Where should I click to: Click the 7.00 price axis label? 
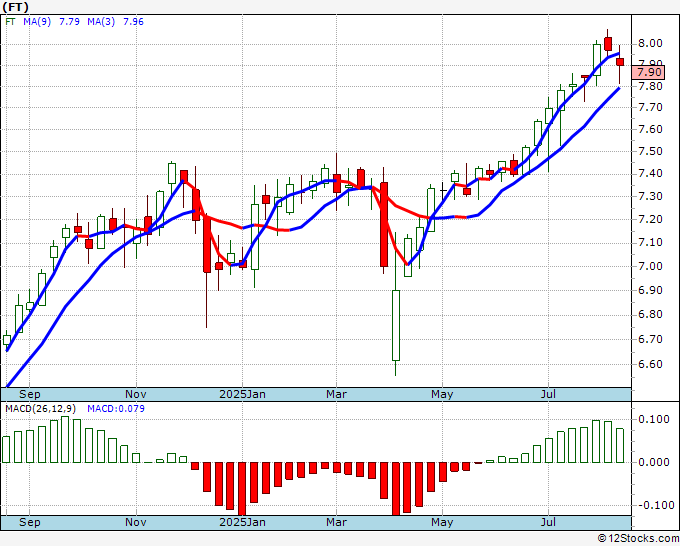[650, 266]
